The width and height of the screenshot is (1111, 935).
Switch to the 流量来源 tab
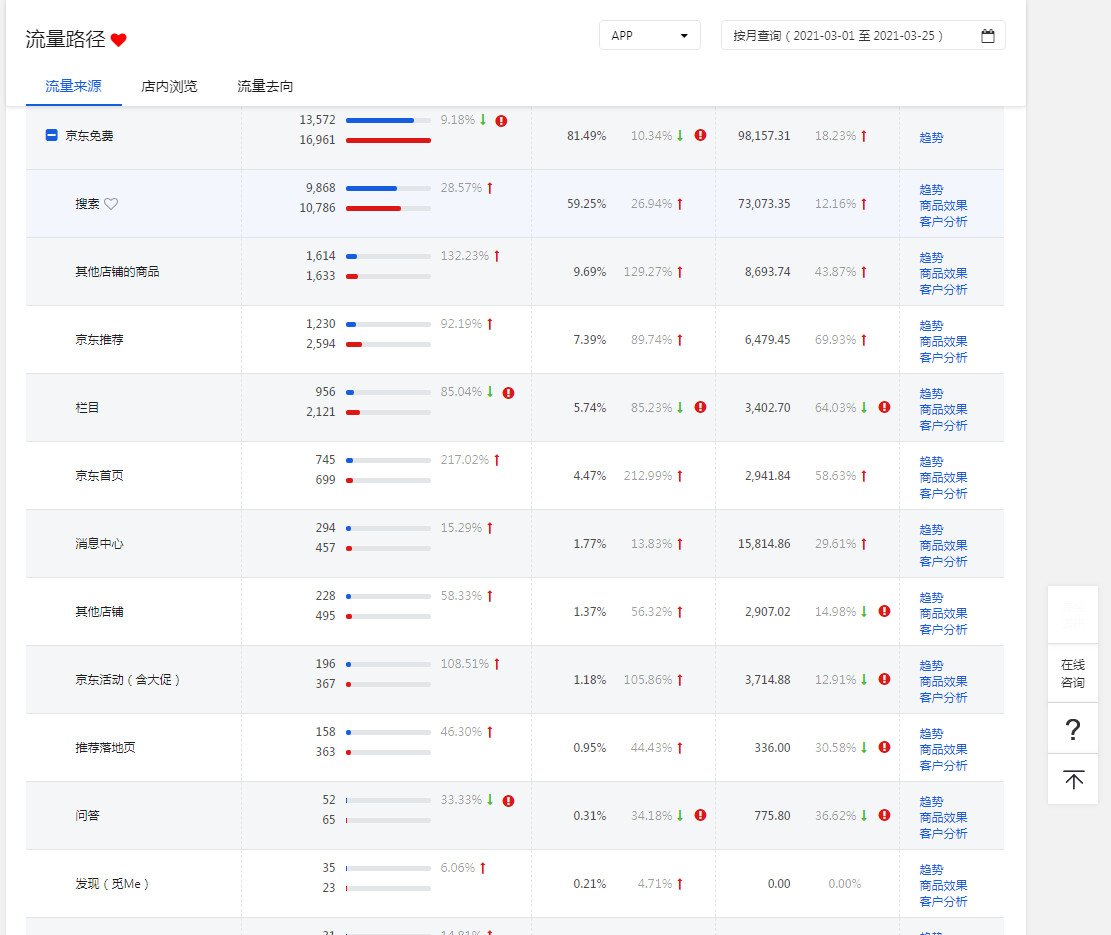[74, 86]
